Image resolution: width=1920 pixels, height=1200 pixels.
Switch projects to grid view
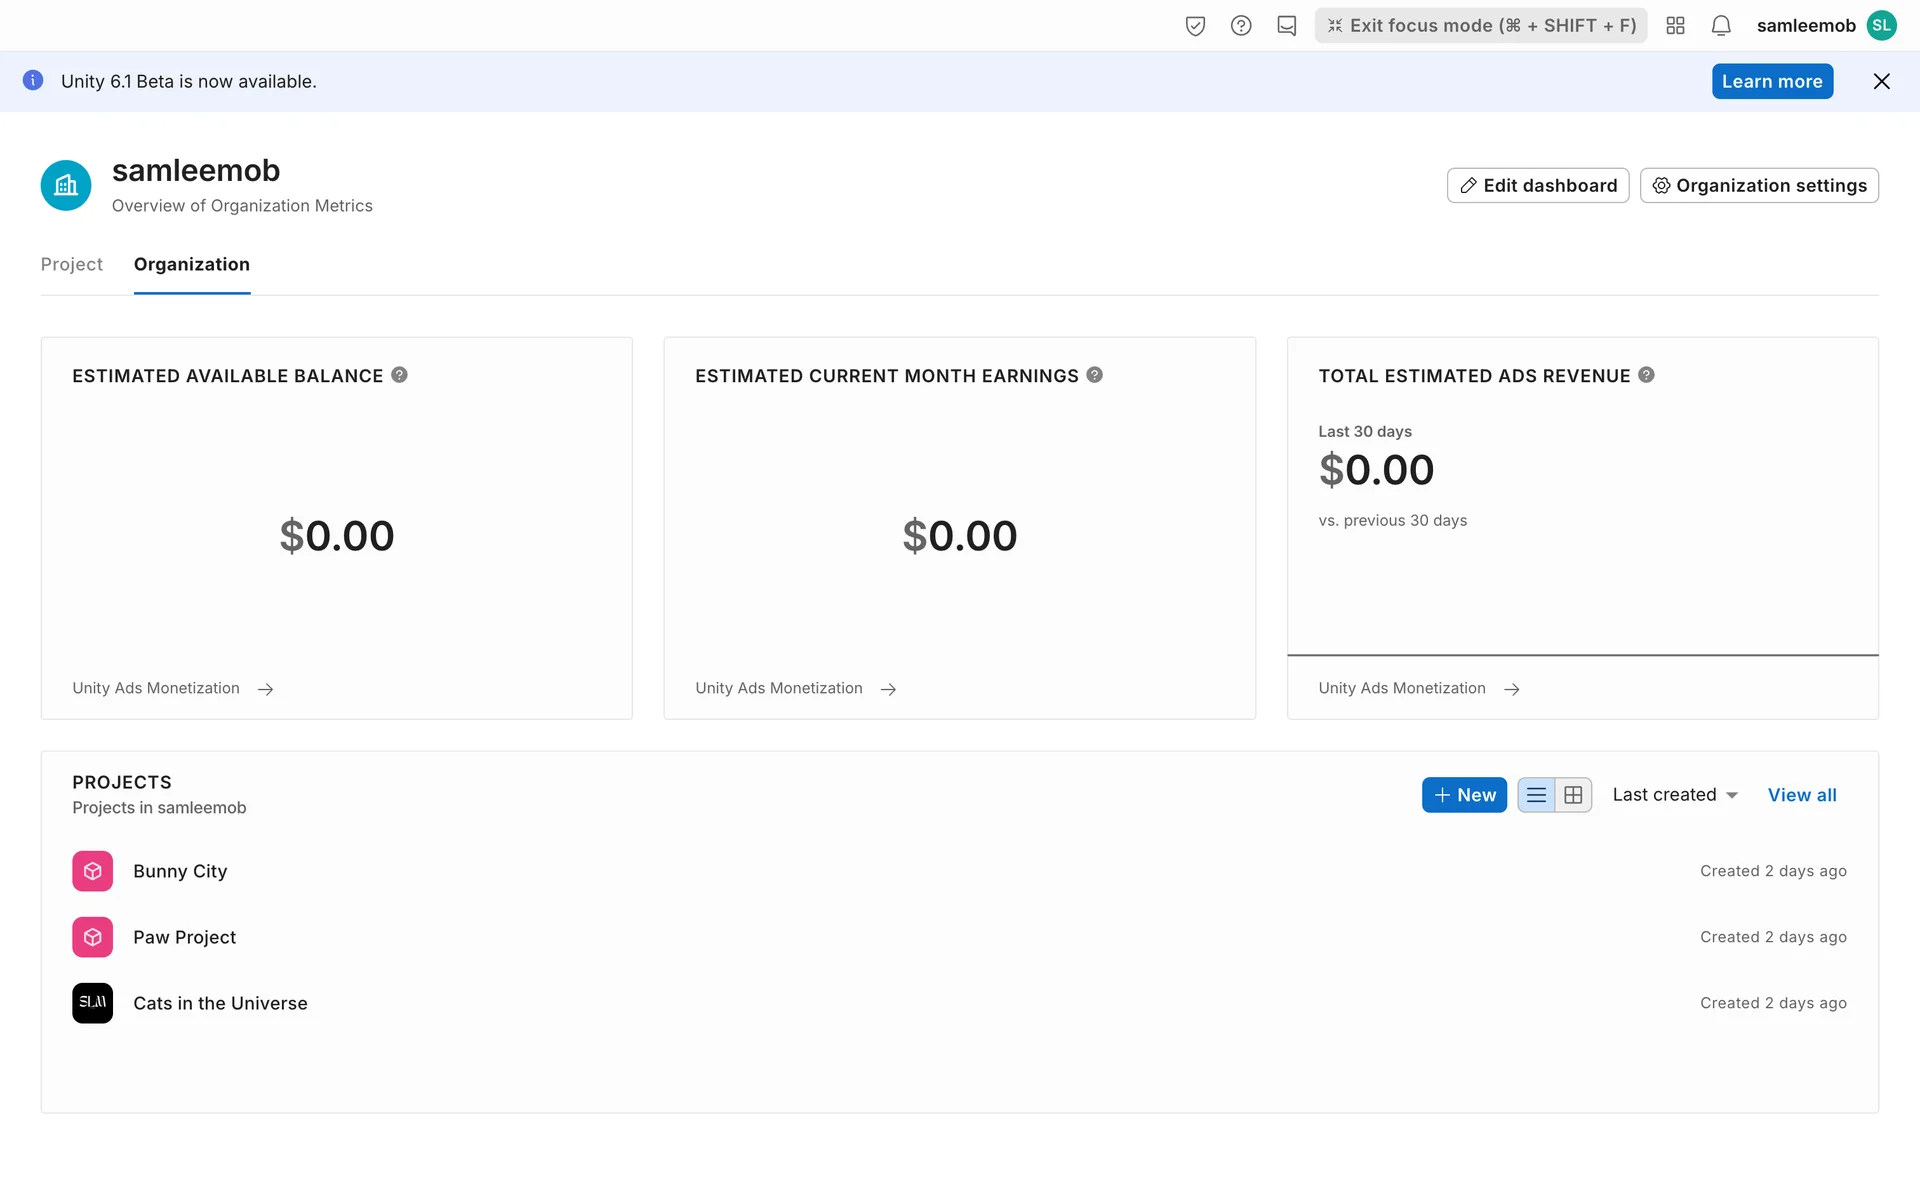1573,795
